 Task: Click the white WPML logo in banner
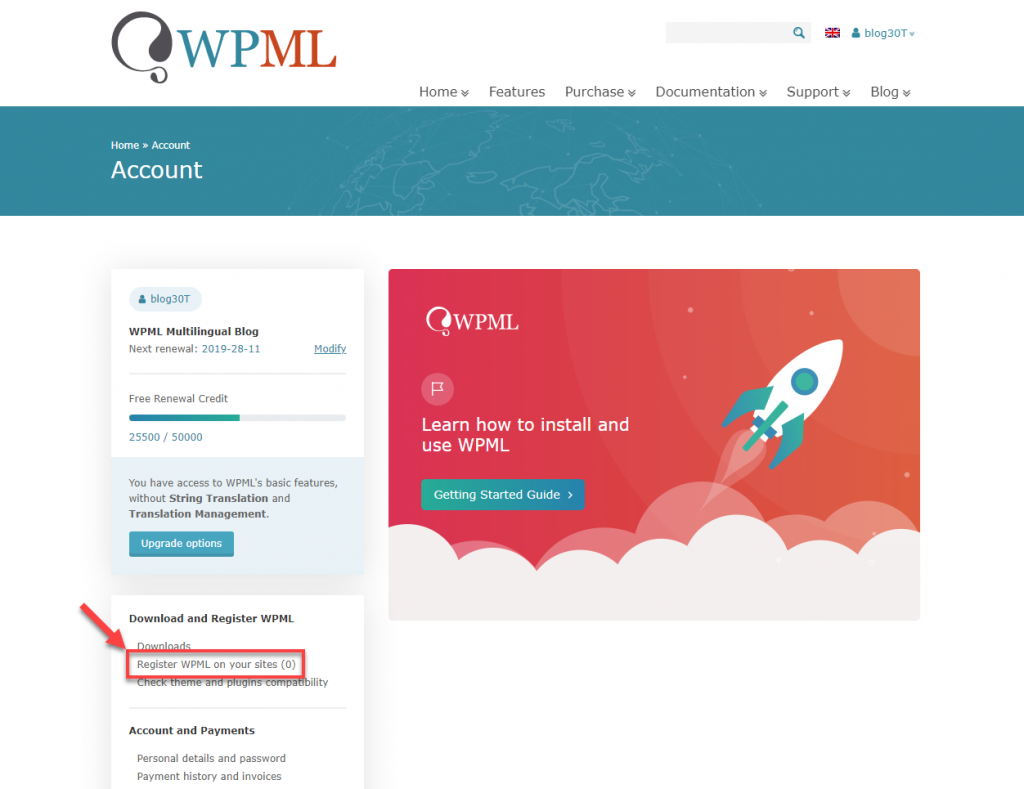click(472, 321)
